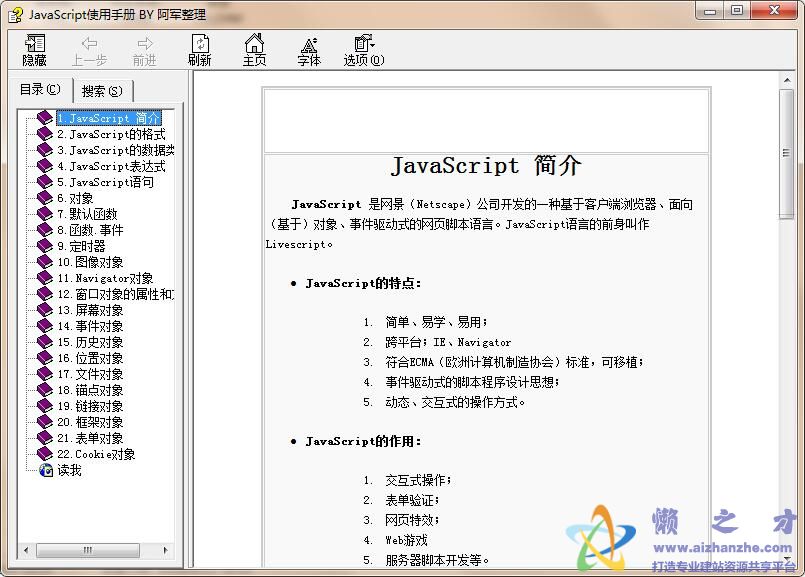Image resolution: width=805 pixels, height=577 pixels.
Task: Expand the 6.对象 chapter book
Action: [x=44, y=197]
